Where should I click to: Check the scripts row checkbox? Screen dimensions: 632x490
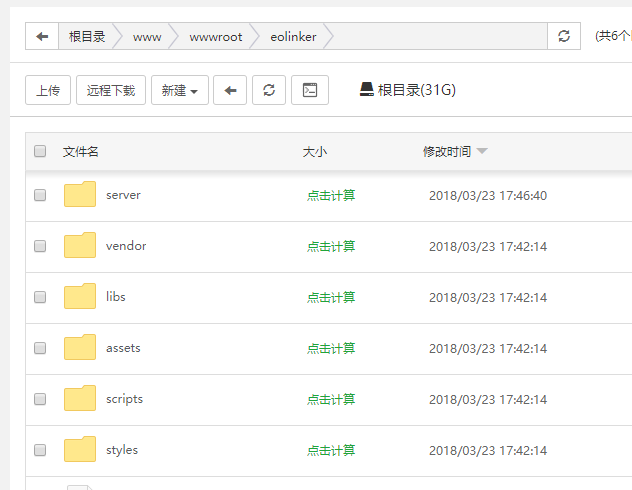pyautogui.click(x=40, y=399)
